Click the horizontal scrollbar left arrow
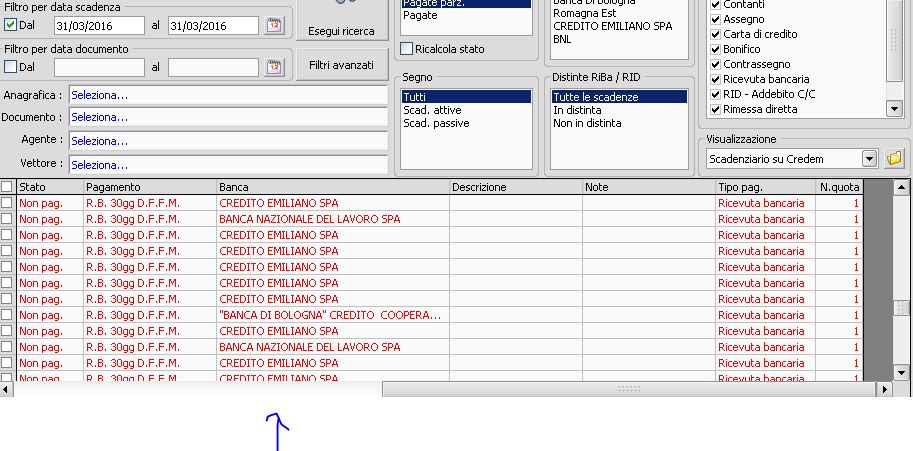The height and width of the screenshot is (451, 913). pos(6,389)
